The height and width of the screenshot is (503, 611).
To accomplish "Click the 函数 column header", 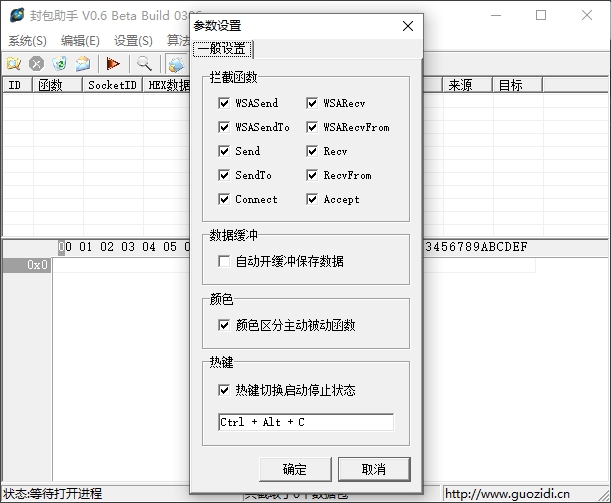I will click(x=58, y=85).
